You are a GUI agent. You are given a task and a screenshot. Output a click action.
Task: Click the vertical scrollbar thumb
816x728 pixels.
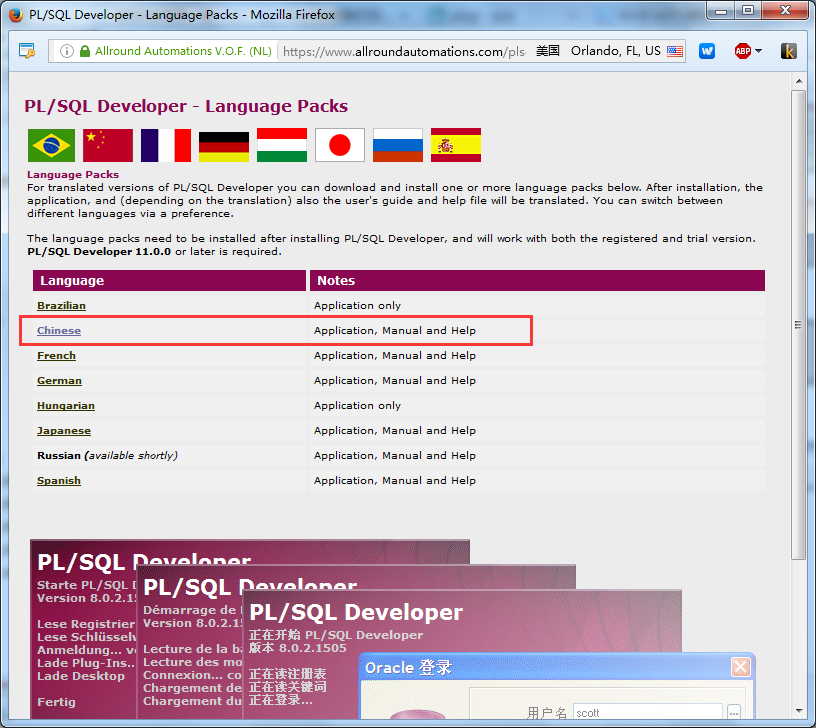click(798, 325)
